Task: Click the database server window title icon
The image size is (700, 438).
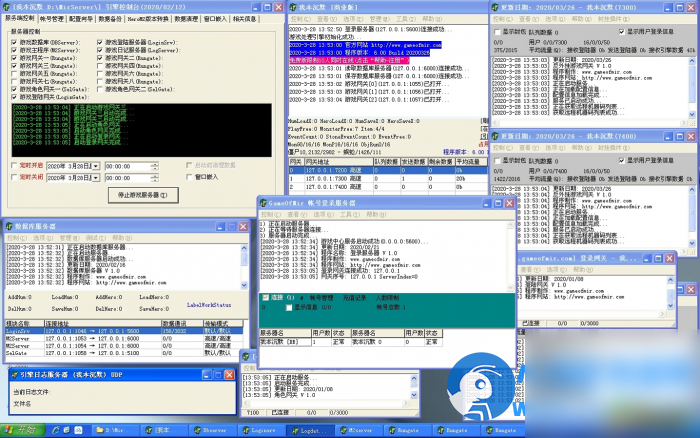Action: [7, 227]
